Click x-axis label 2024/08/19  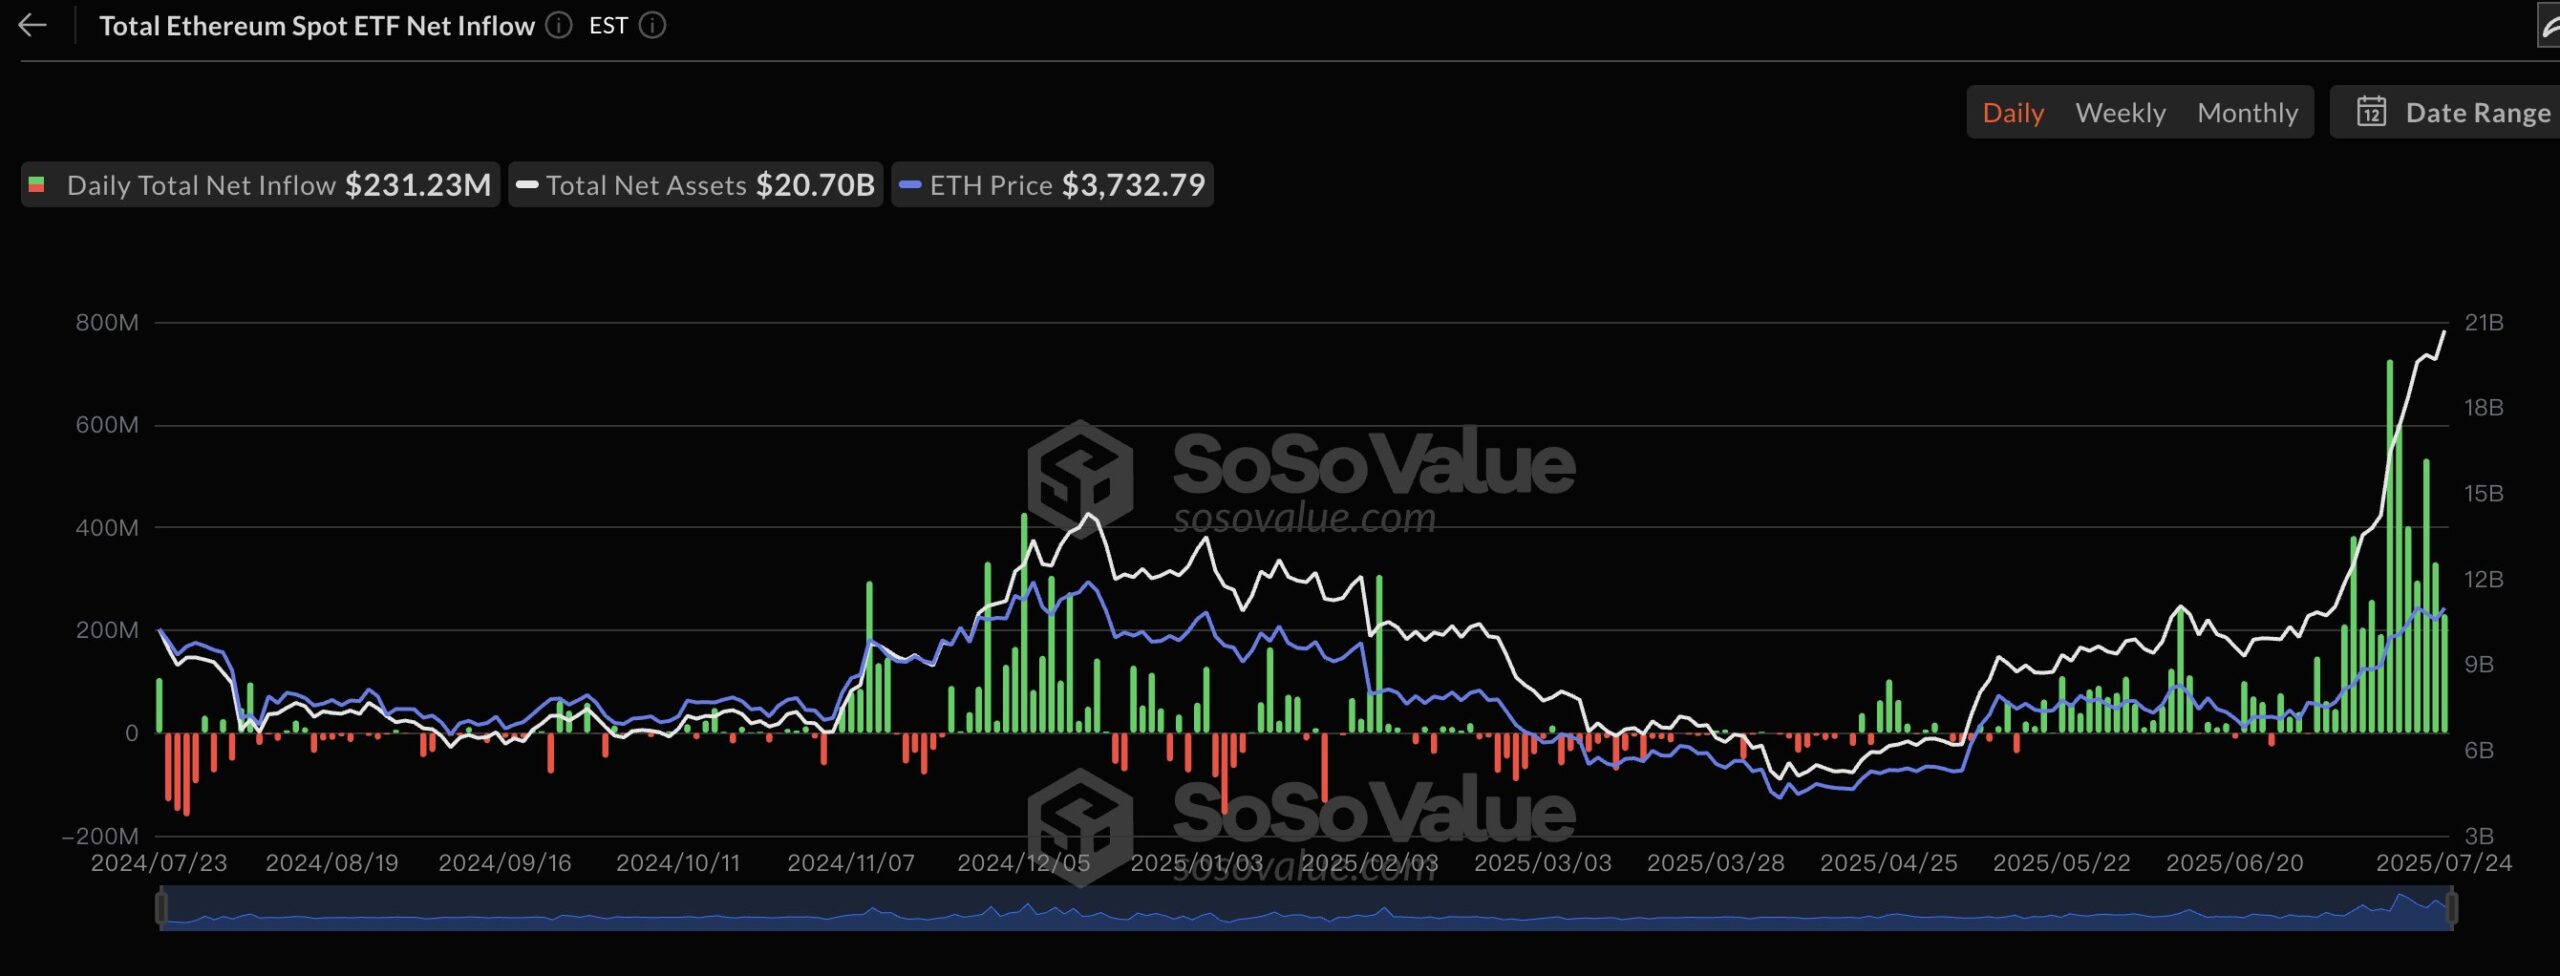[x=332, y=863]
